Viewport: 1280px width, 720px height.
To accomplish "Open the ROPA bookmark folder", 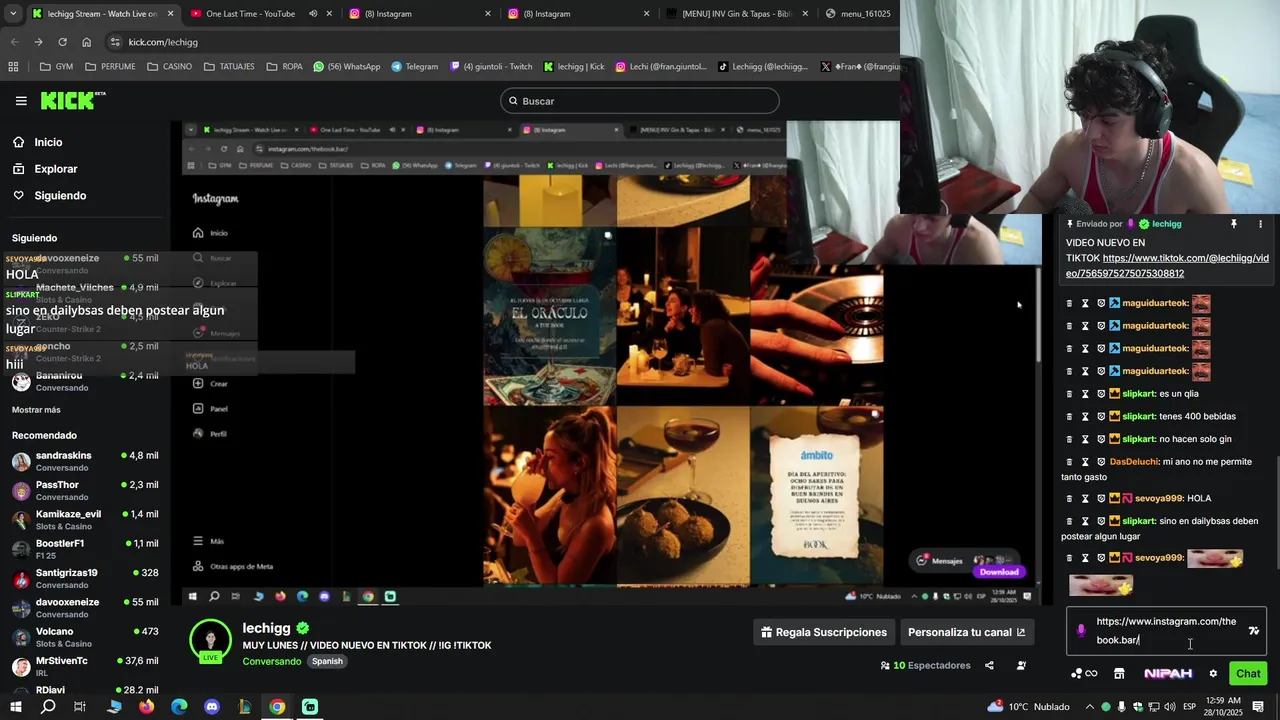I will 284,67.
